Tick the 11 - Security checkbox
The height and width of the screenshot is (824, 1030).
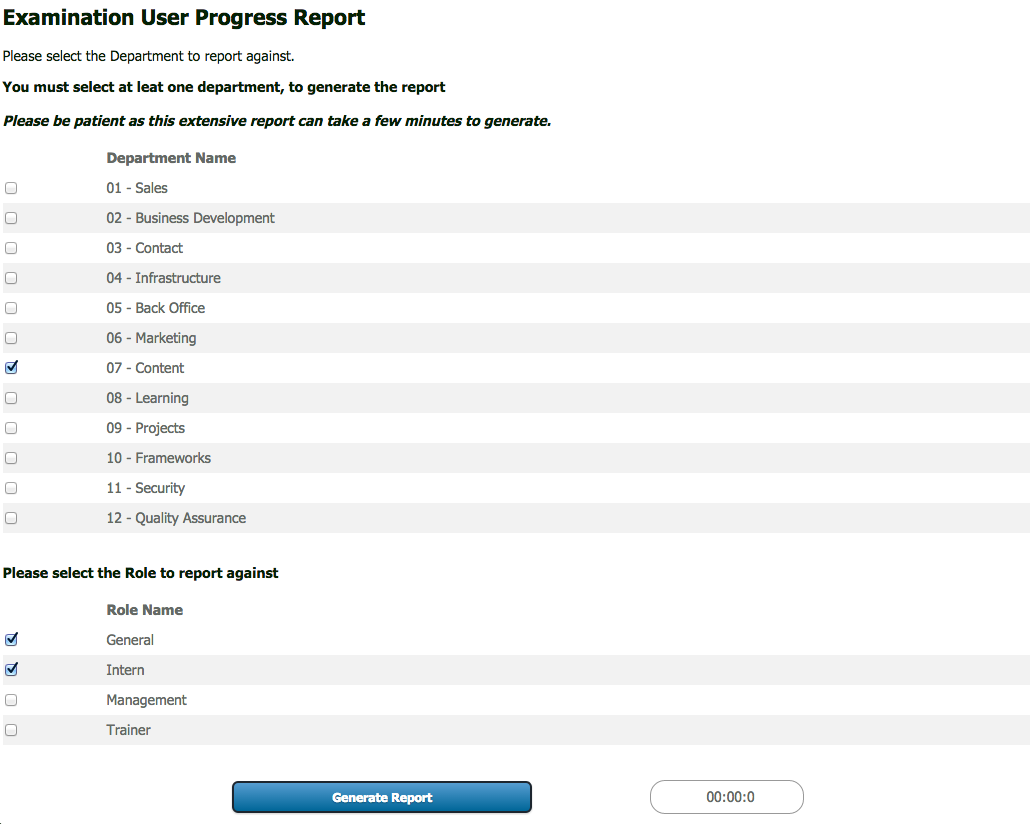point(10,487)
